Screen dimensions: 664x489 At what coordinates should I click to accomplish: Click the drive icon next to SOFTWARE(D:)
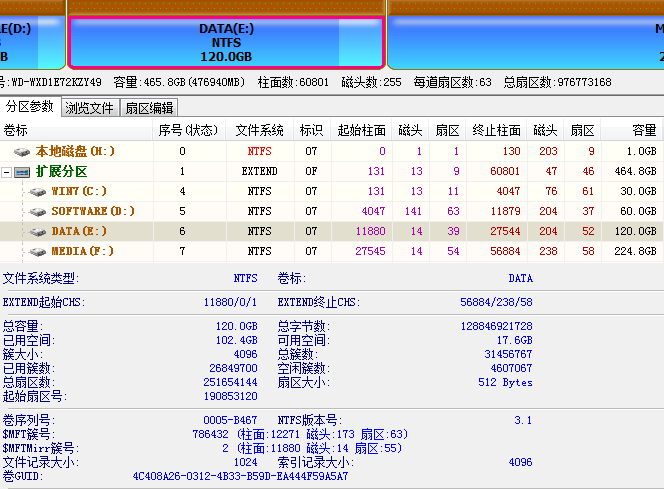38,212
